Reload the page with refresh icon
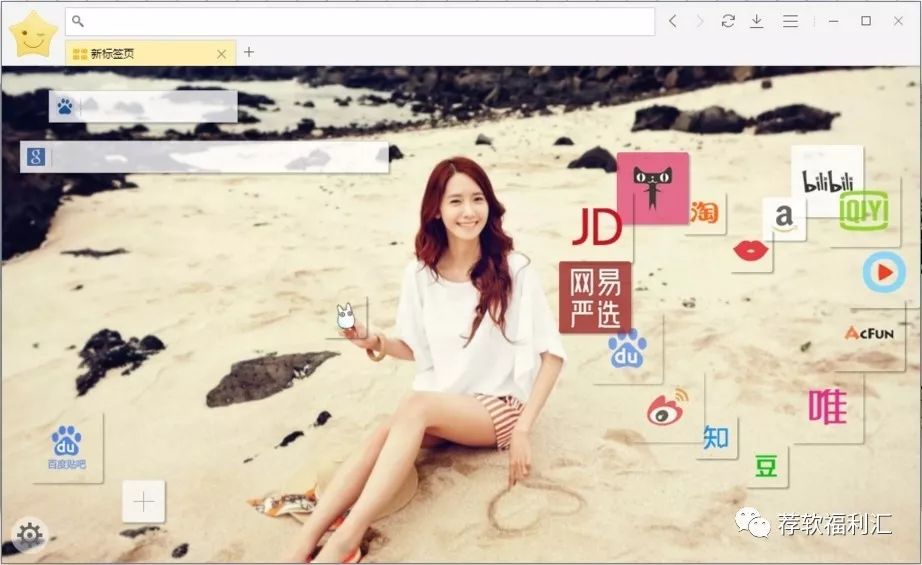922x565 pixels. (x=728, y=21)
